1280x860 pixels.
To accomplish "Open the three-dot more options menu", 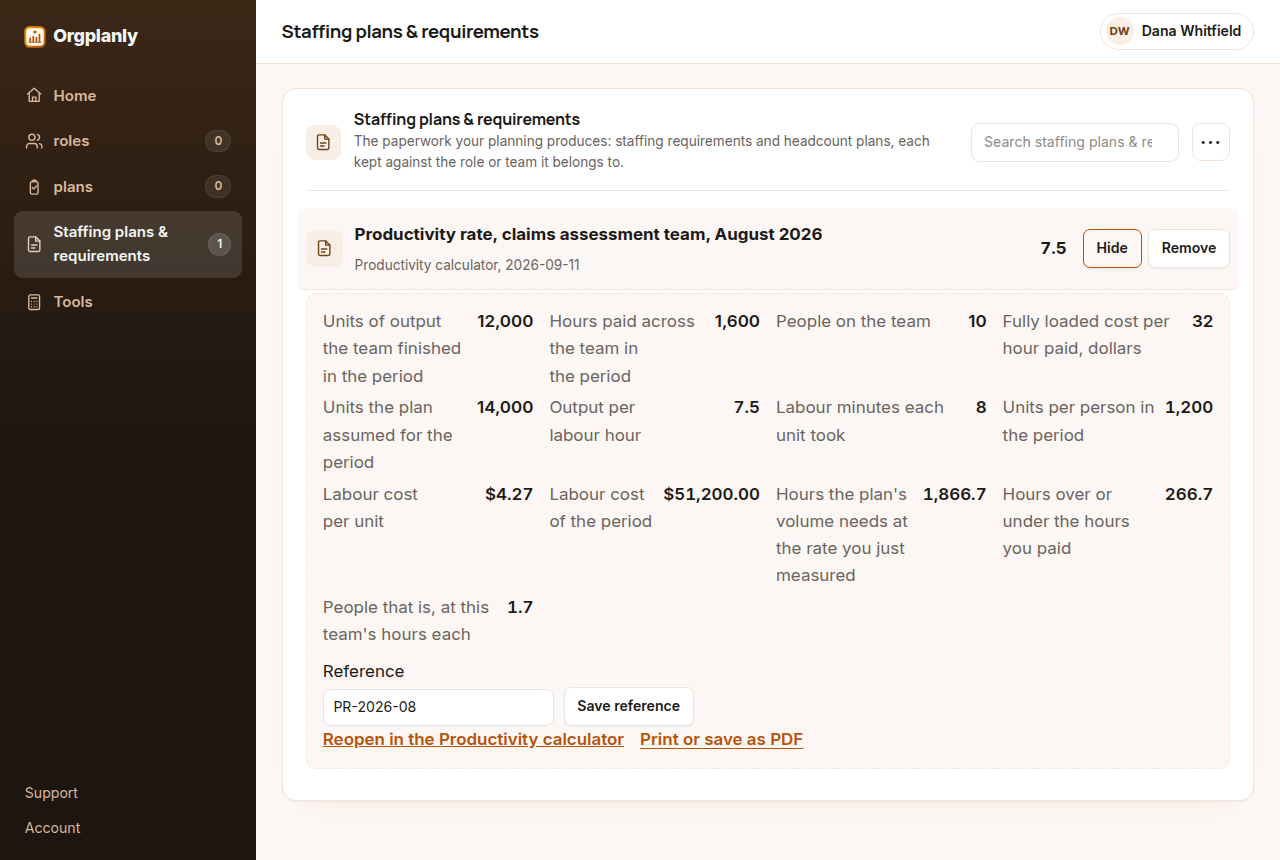I will (1211, 142).
